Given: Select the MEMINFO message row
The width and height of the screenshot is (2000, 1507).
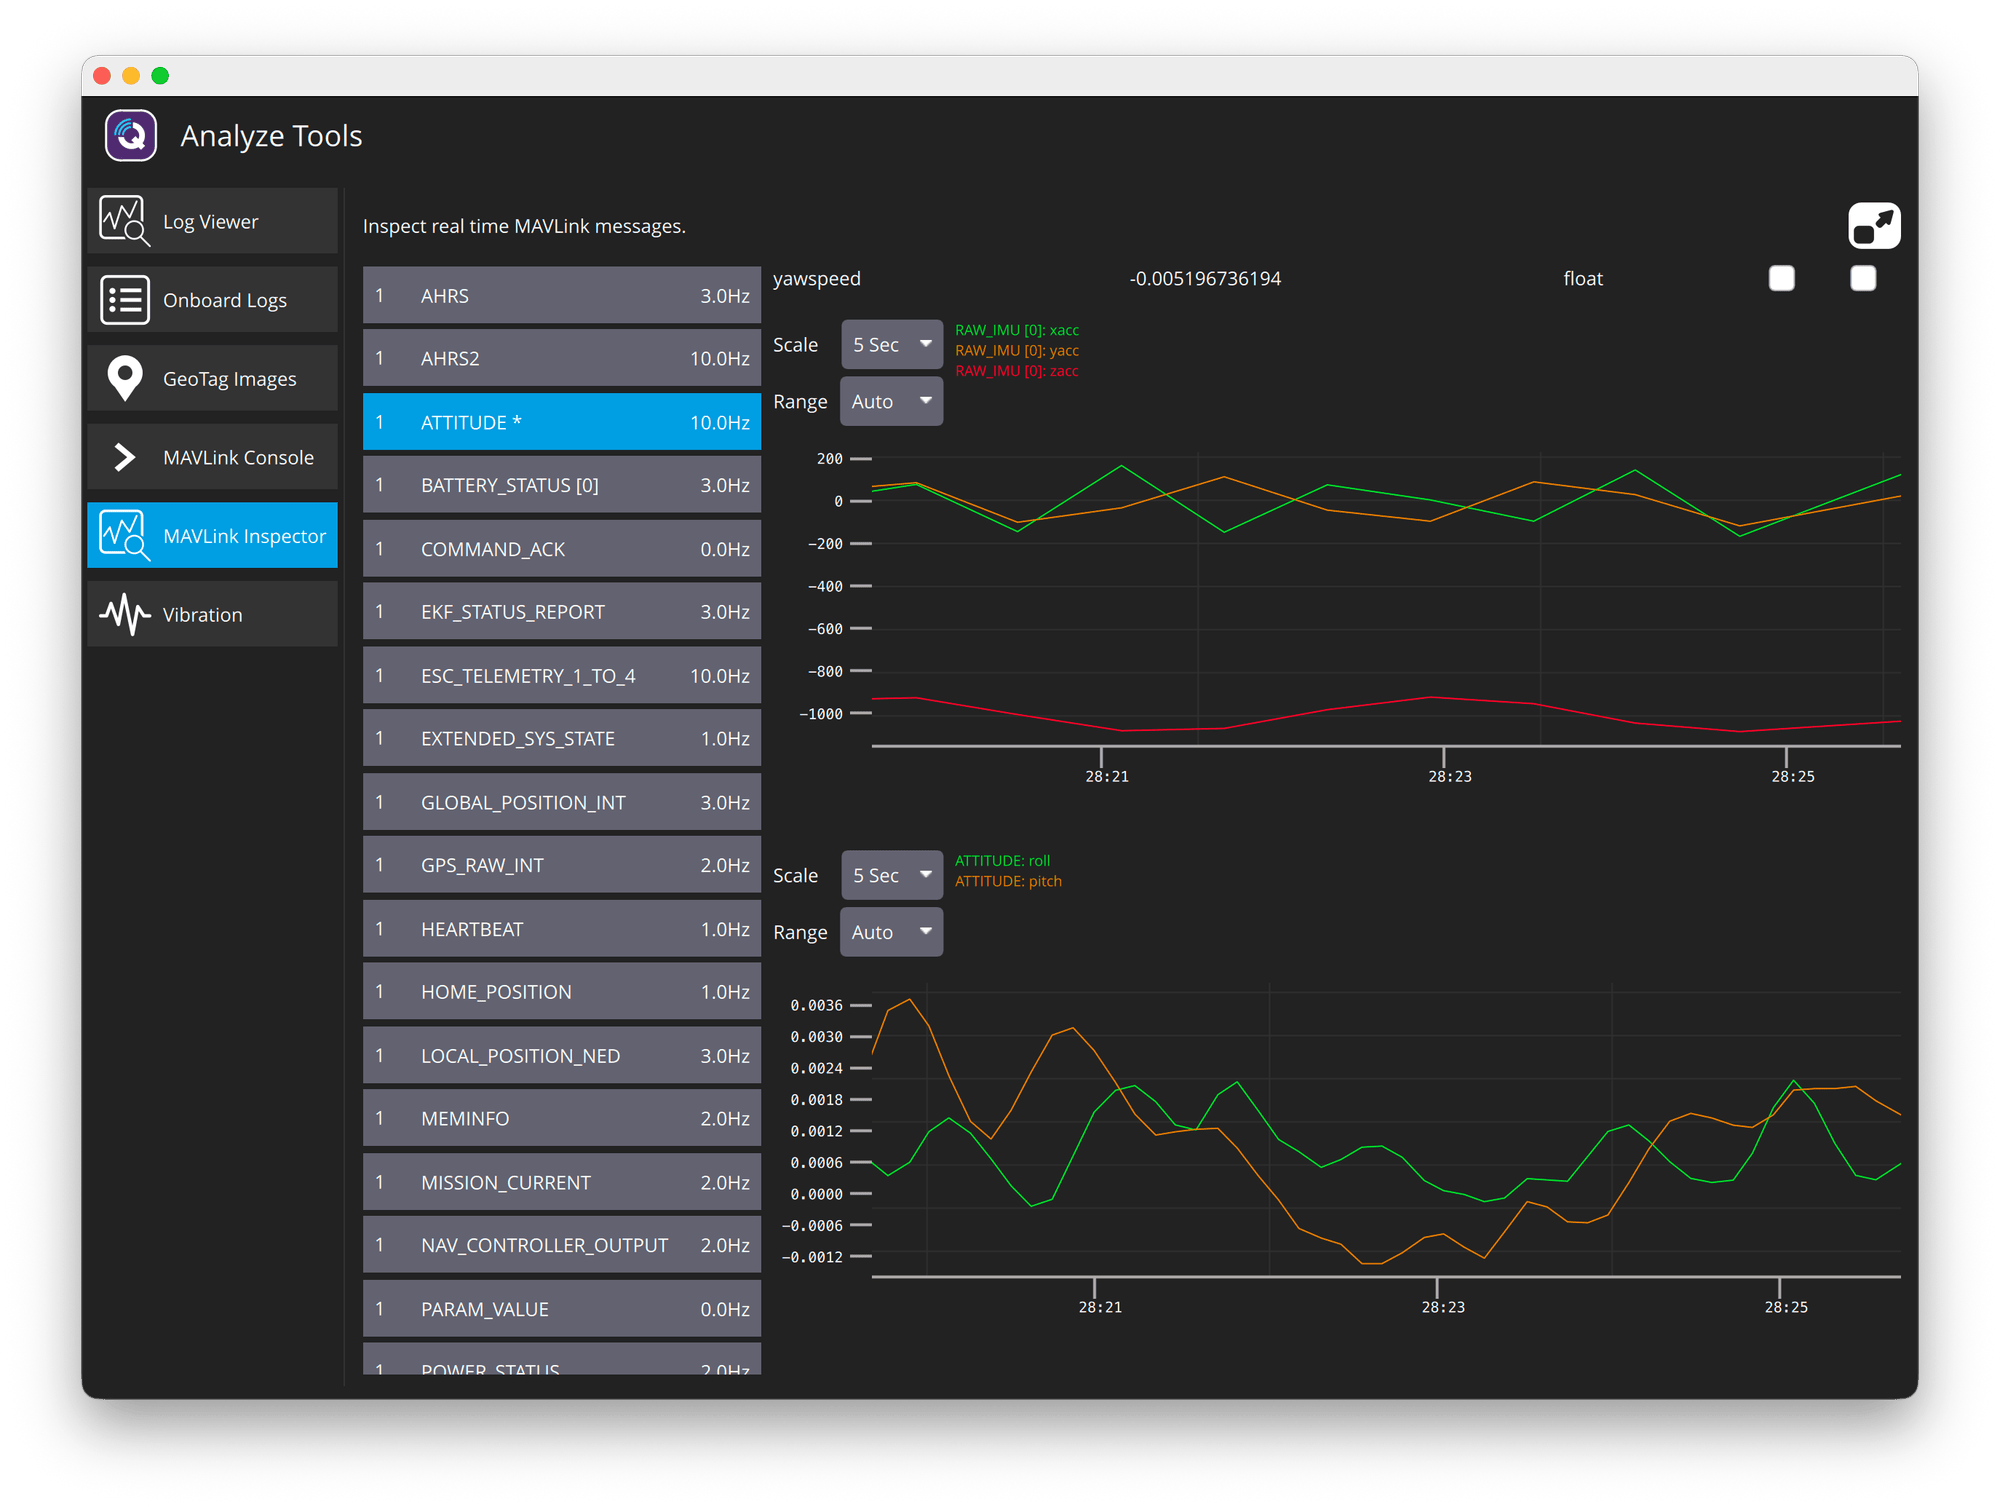Looking at the screenshot, I should pyautogui.click(x=561, y=1118).
